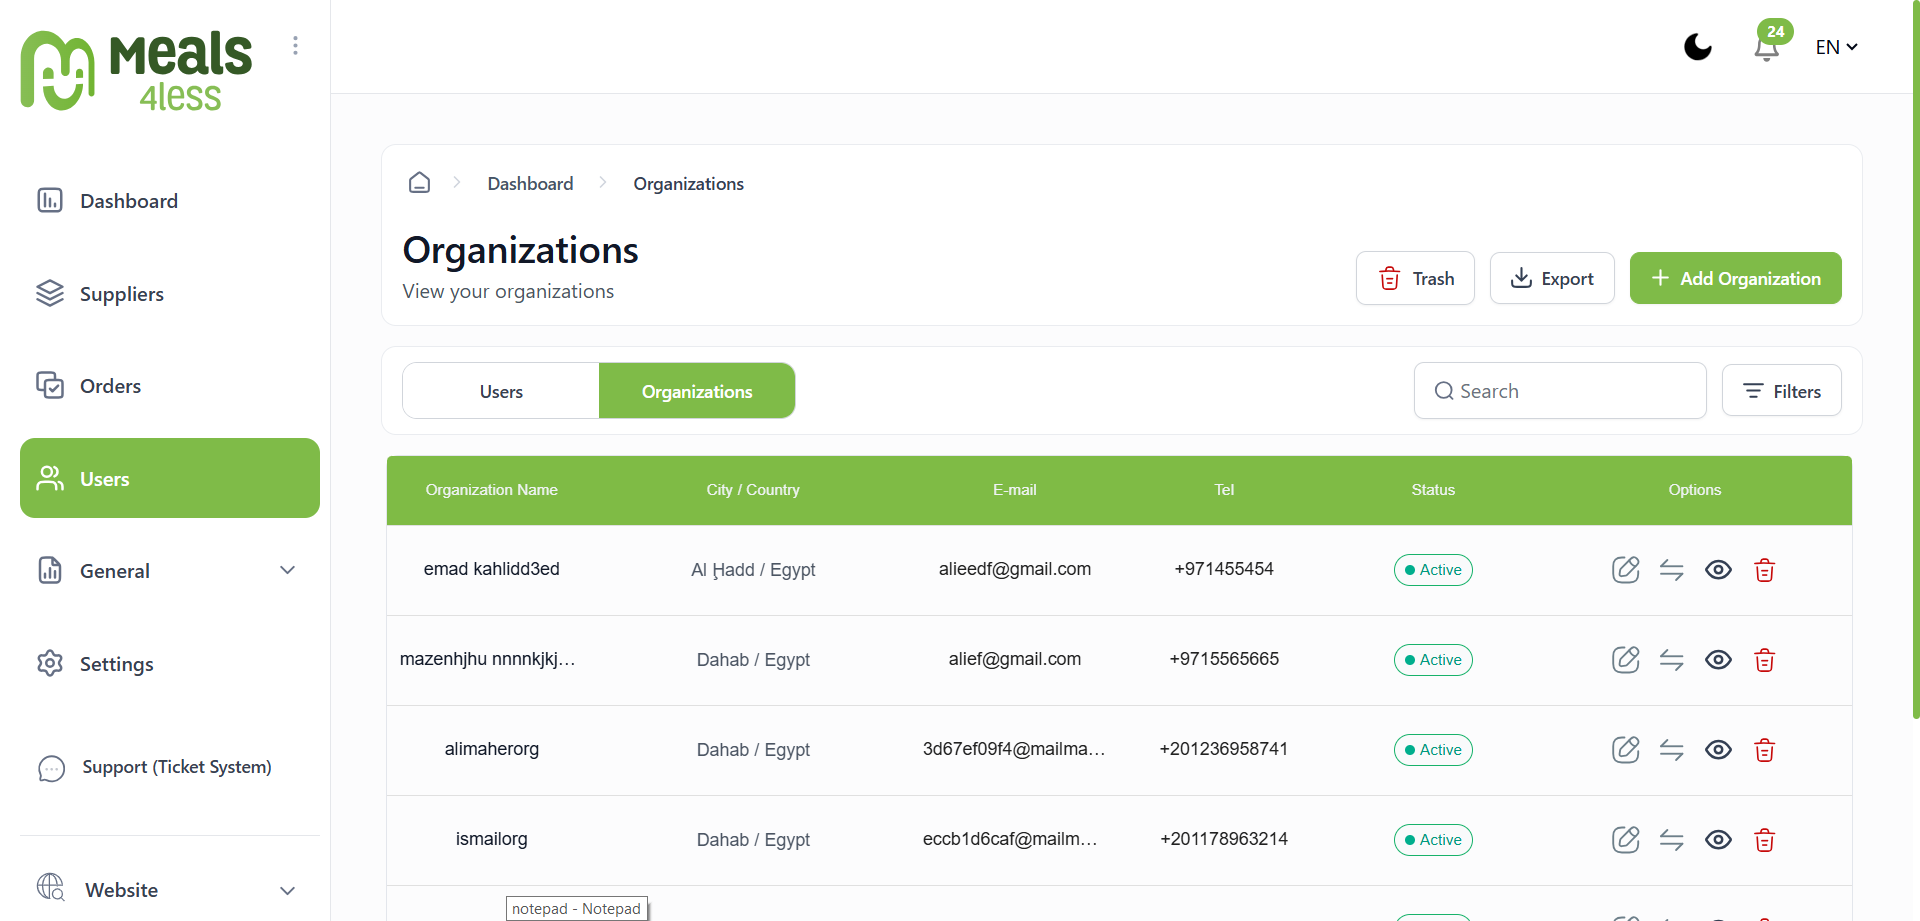The height and width of the screenshot is (921, 1920).
Task: Focus the Search field
Action: [x=1560, y=391]
